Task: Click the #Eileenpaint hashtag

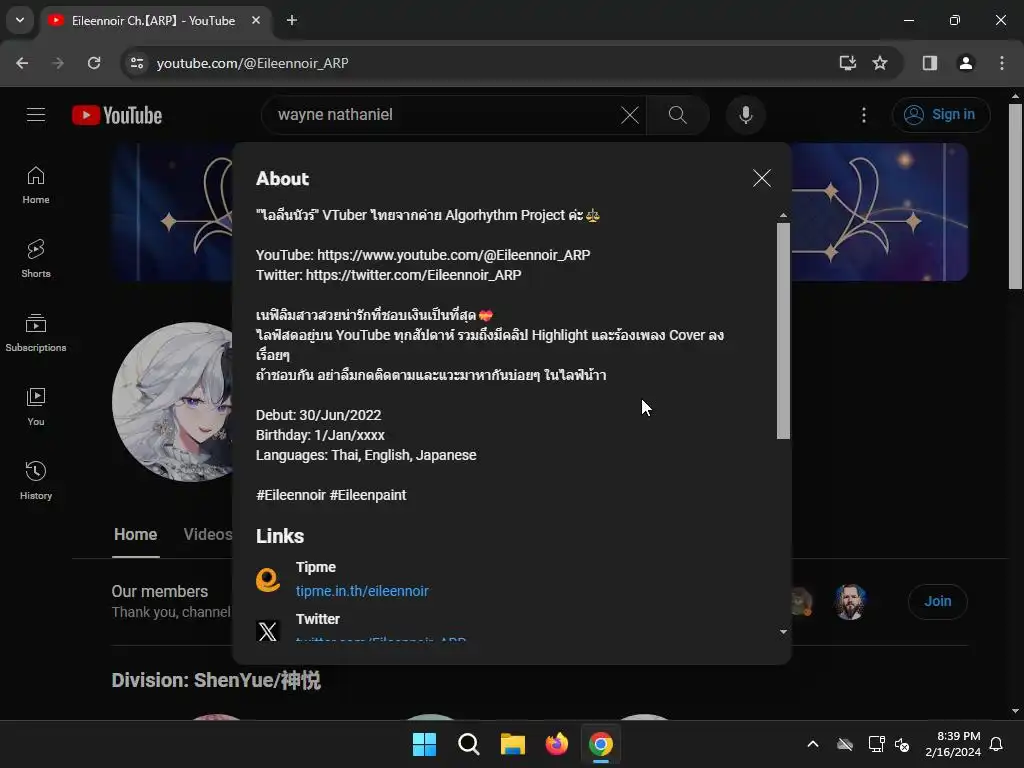Action: click(368, 495)
